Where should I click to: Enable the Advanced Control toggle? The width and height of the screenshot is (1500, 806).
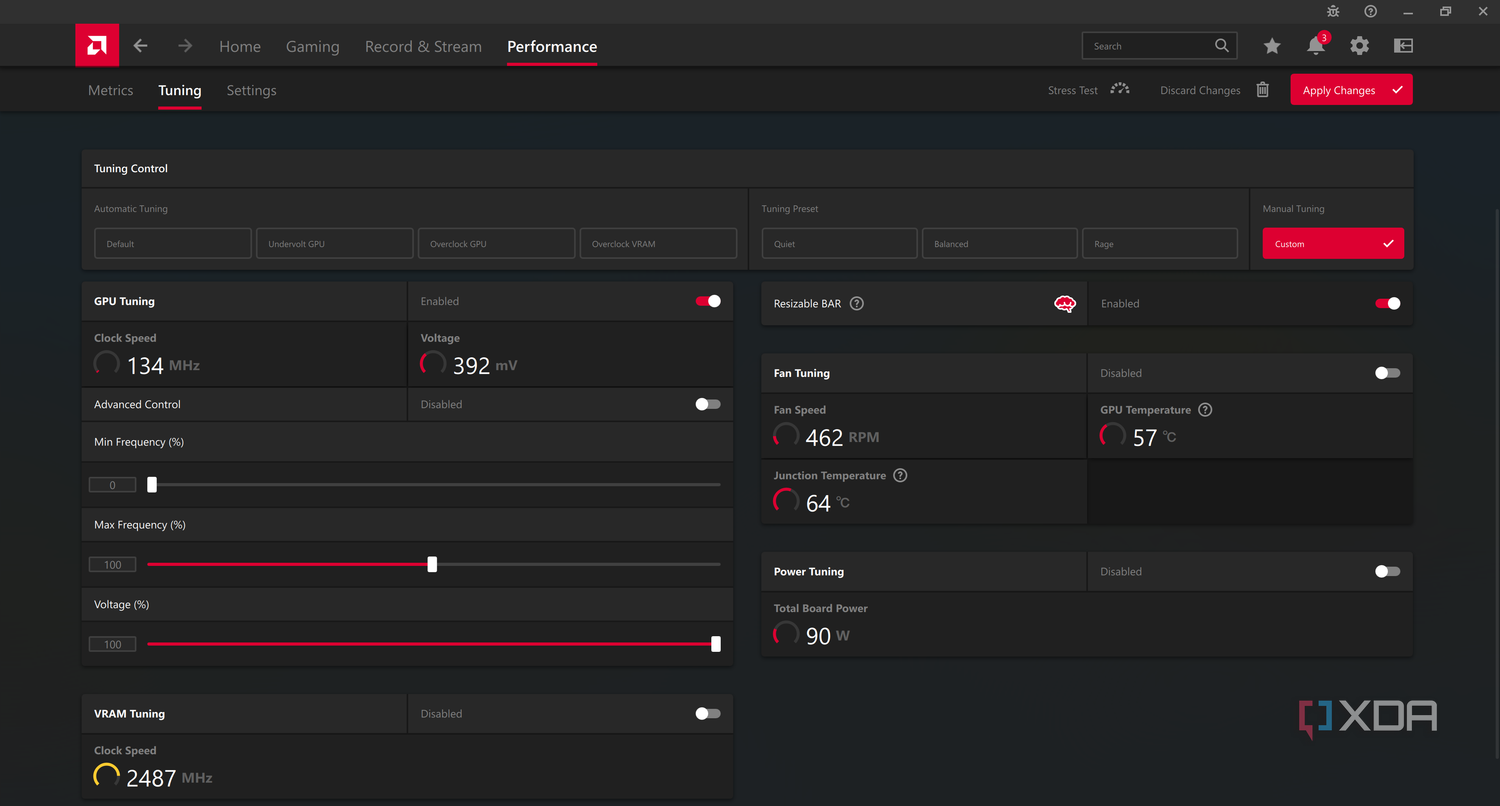[708, 404]
